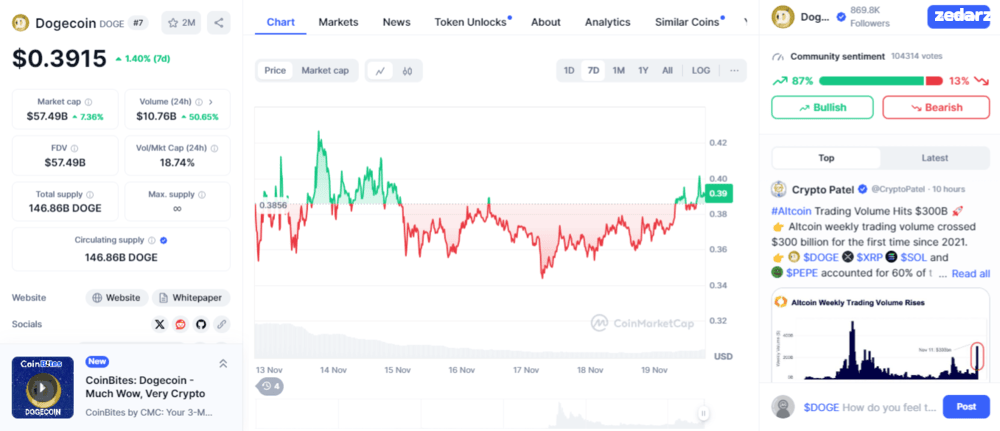Vote Bullish on community sentiment
Screen dimensions: 1000x431
822,108
